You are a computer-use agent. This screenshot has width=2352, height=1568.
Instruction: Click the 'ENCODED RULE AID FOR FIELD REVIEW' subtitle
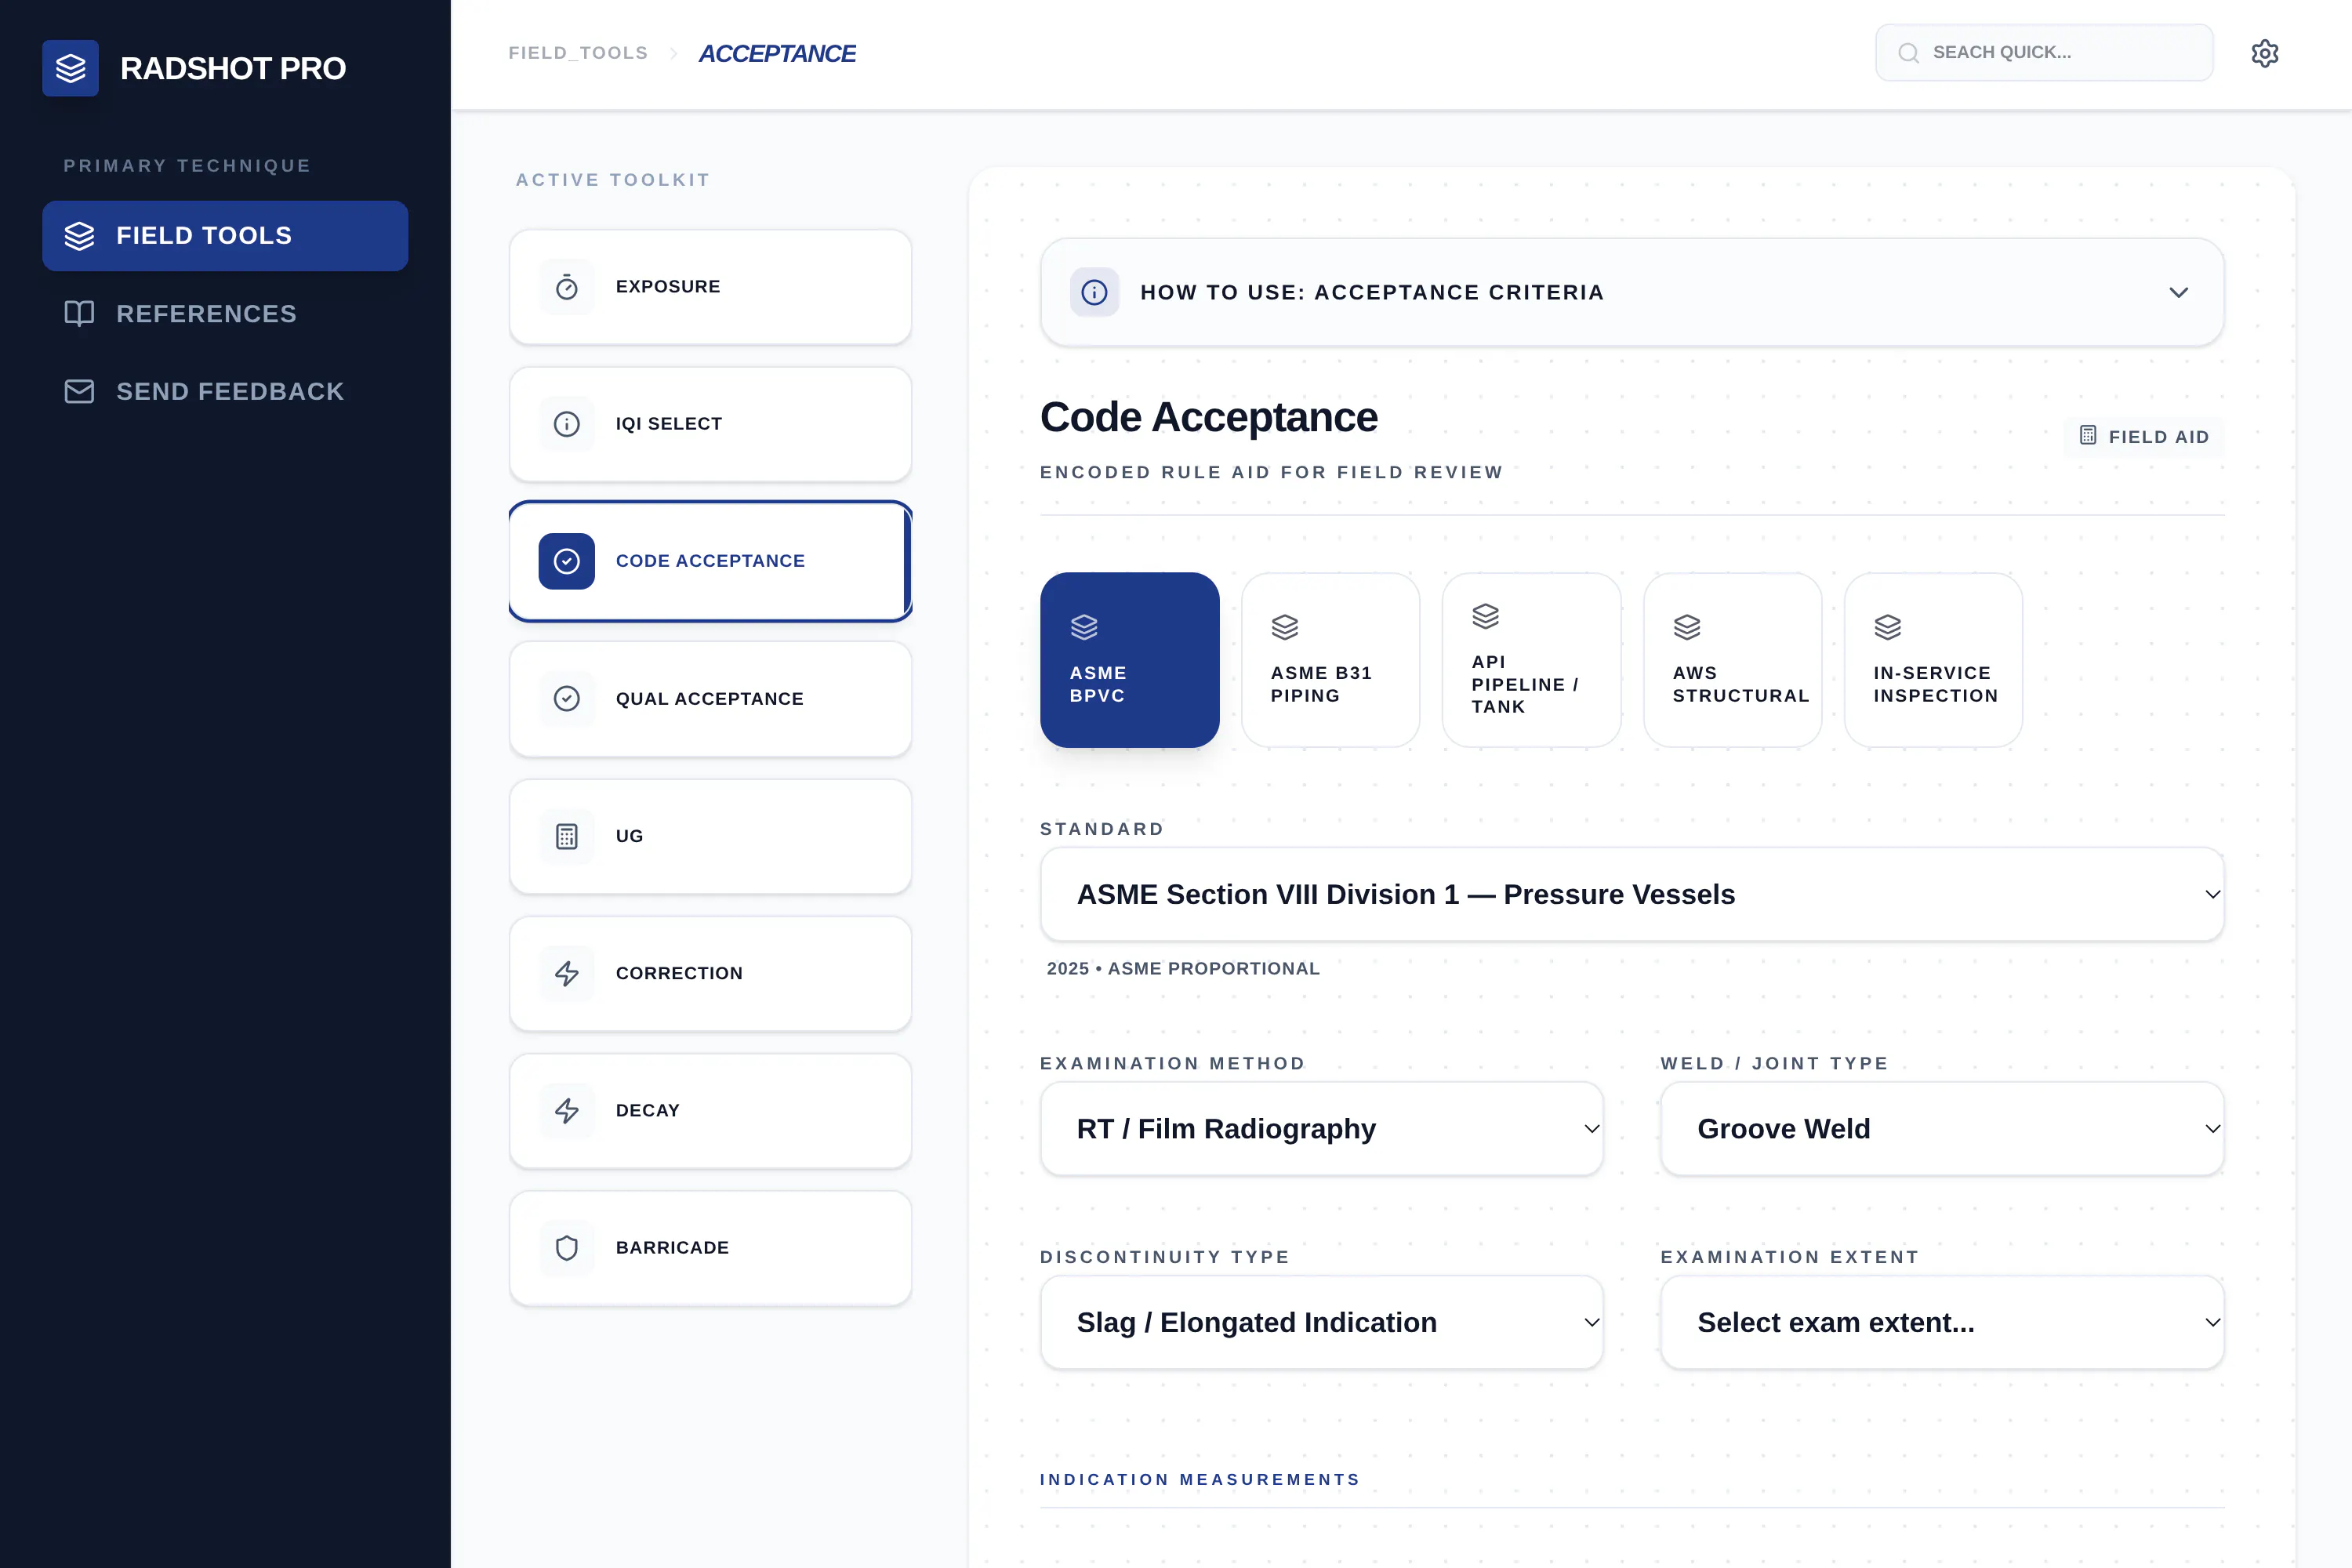pyautogui.click(x=1271, y=472)
